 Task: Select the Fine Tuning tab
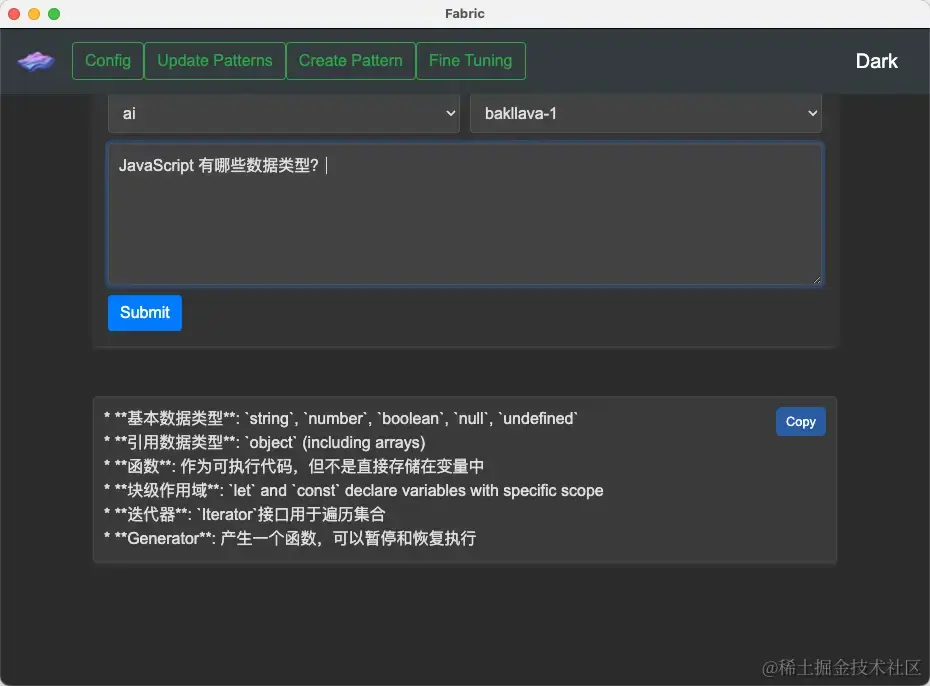(471, 61)
